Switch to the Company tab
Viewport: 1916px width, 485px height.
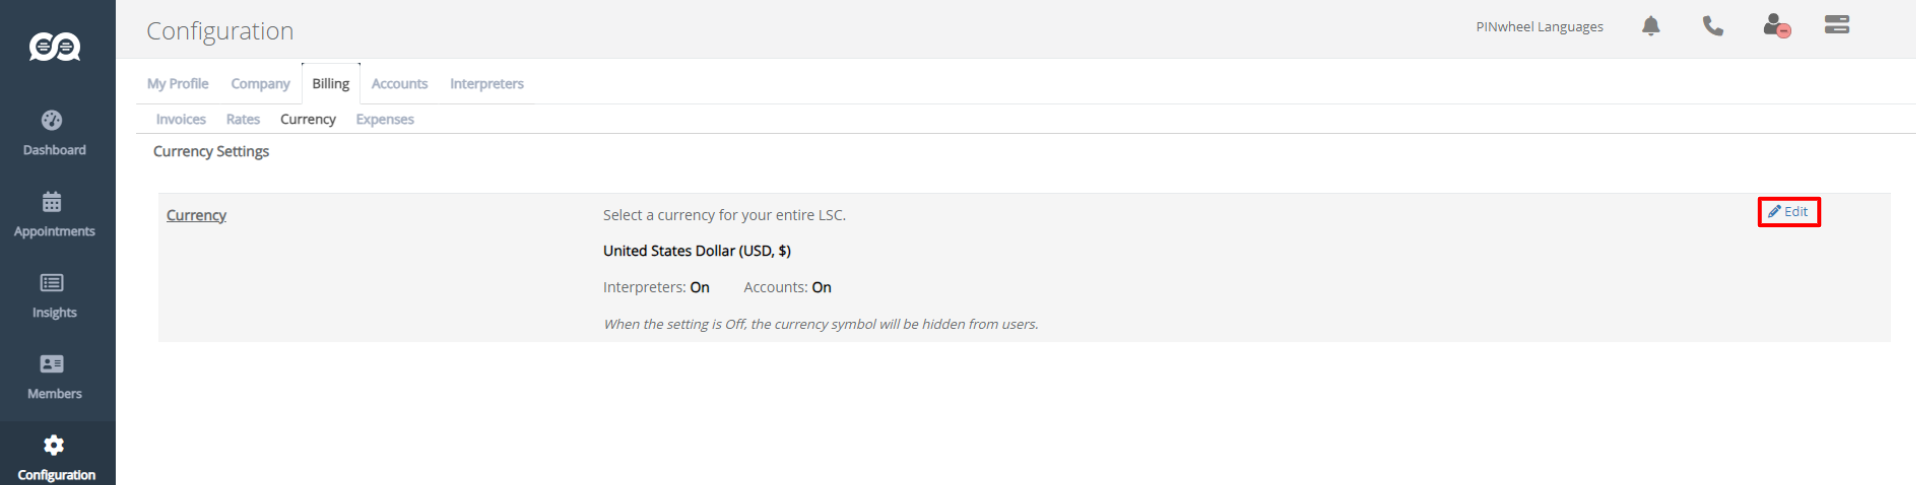pyautogui.click(x=260, y=84)
